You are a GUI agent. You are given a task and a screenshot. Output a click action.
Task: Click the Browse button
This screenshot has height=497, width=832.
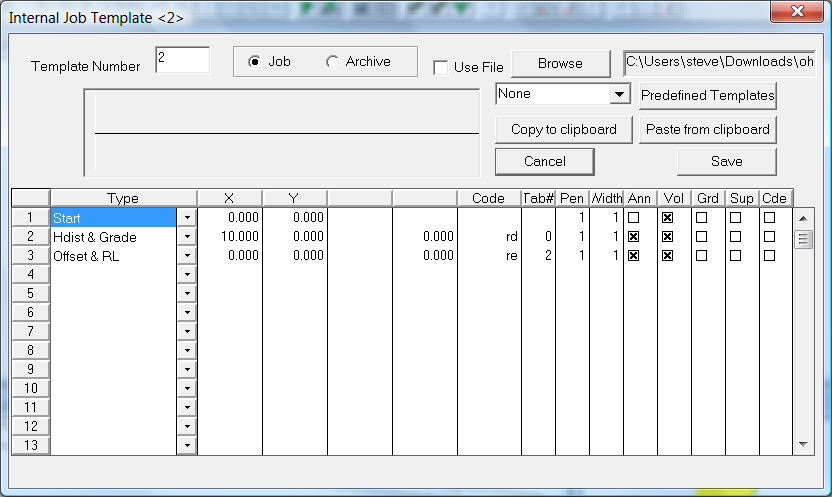(560, 63)
